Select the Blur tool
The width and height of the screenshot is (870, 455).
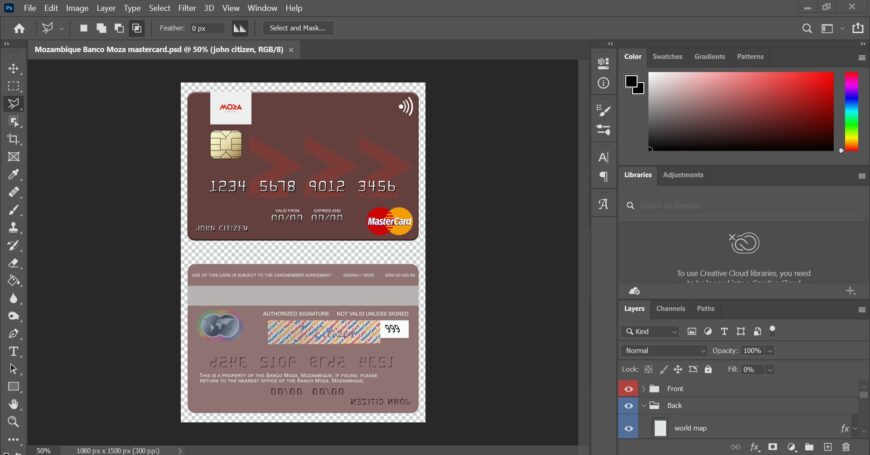[x=13, y=299]
